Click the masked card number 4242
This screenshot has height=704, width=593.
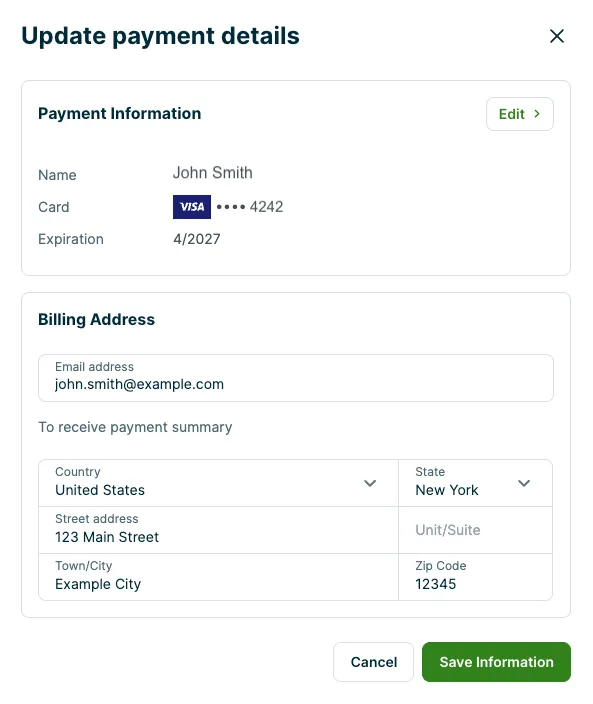(250, 207)
